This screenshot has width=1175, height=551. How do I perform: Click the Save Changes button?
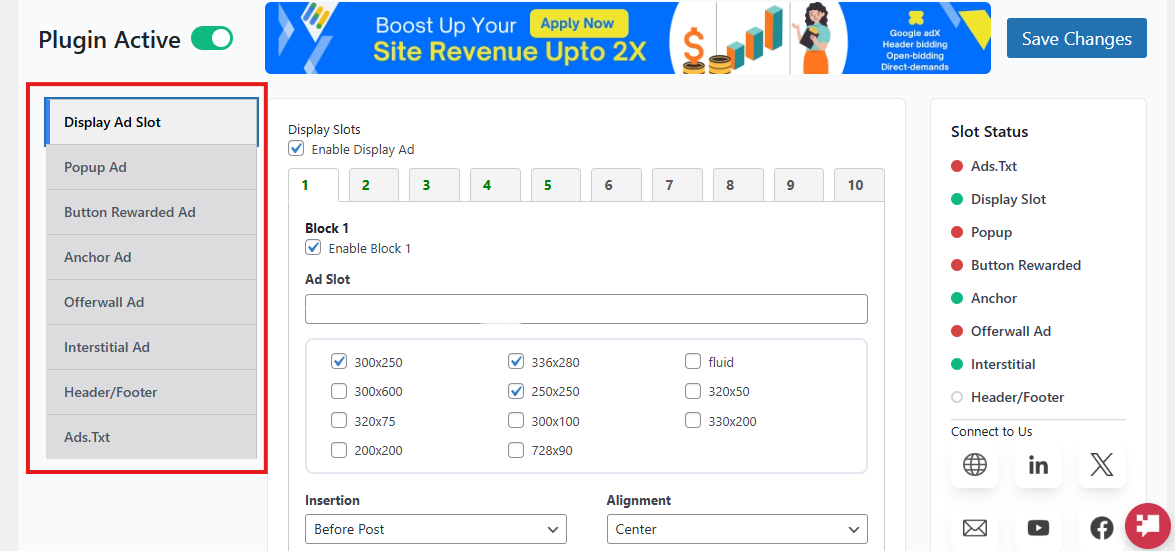[x=1076, y=39]
